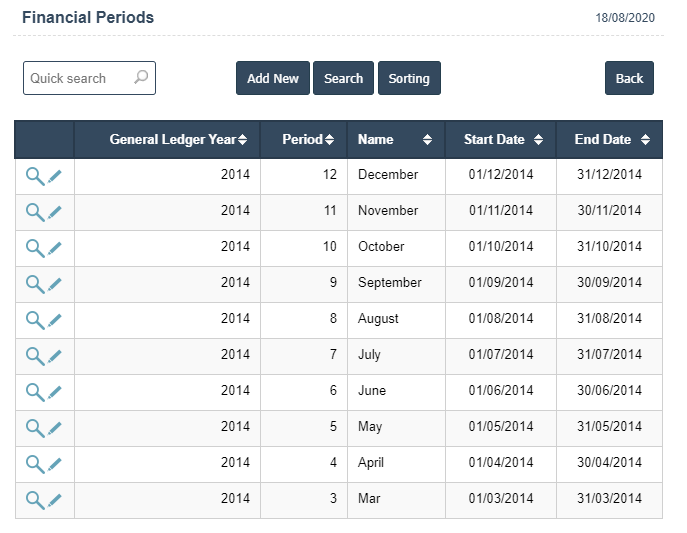Click the Sorting button
Image resolution: width=687 pixels, height=533 pixels.
[409, 79]
